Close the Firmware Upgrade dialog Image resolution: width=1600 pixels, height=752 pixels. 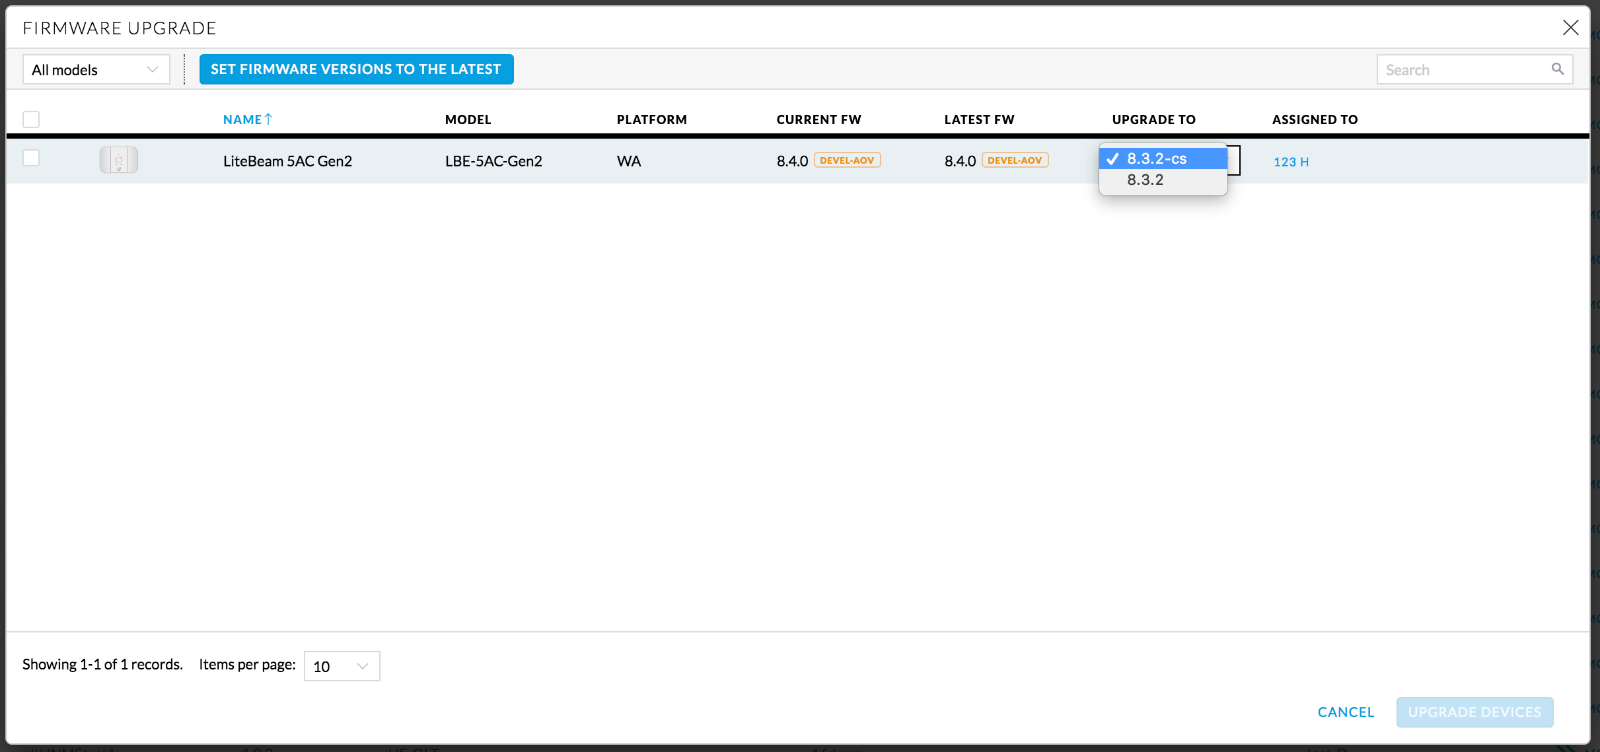coord(1571,28)
